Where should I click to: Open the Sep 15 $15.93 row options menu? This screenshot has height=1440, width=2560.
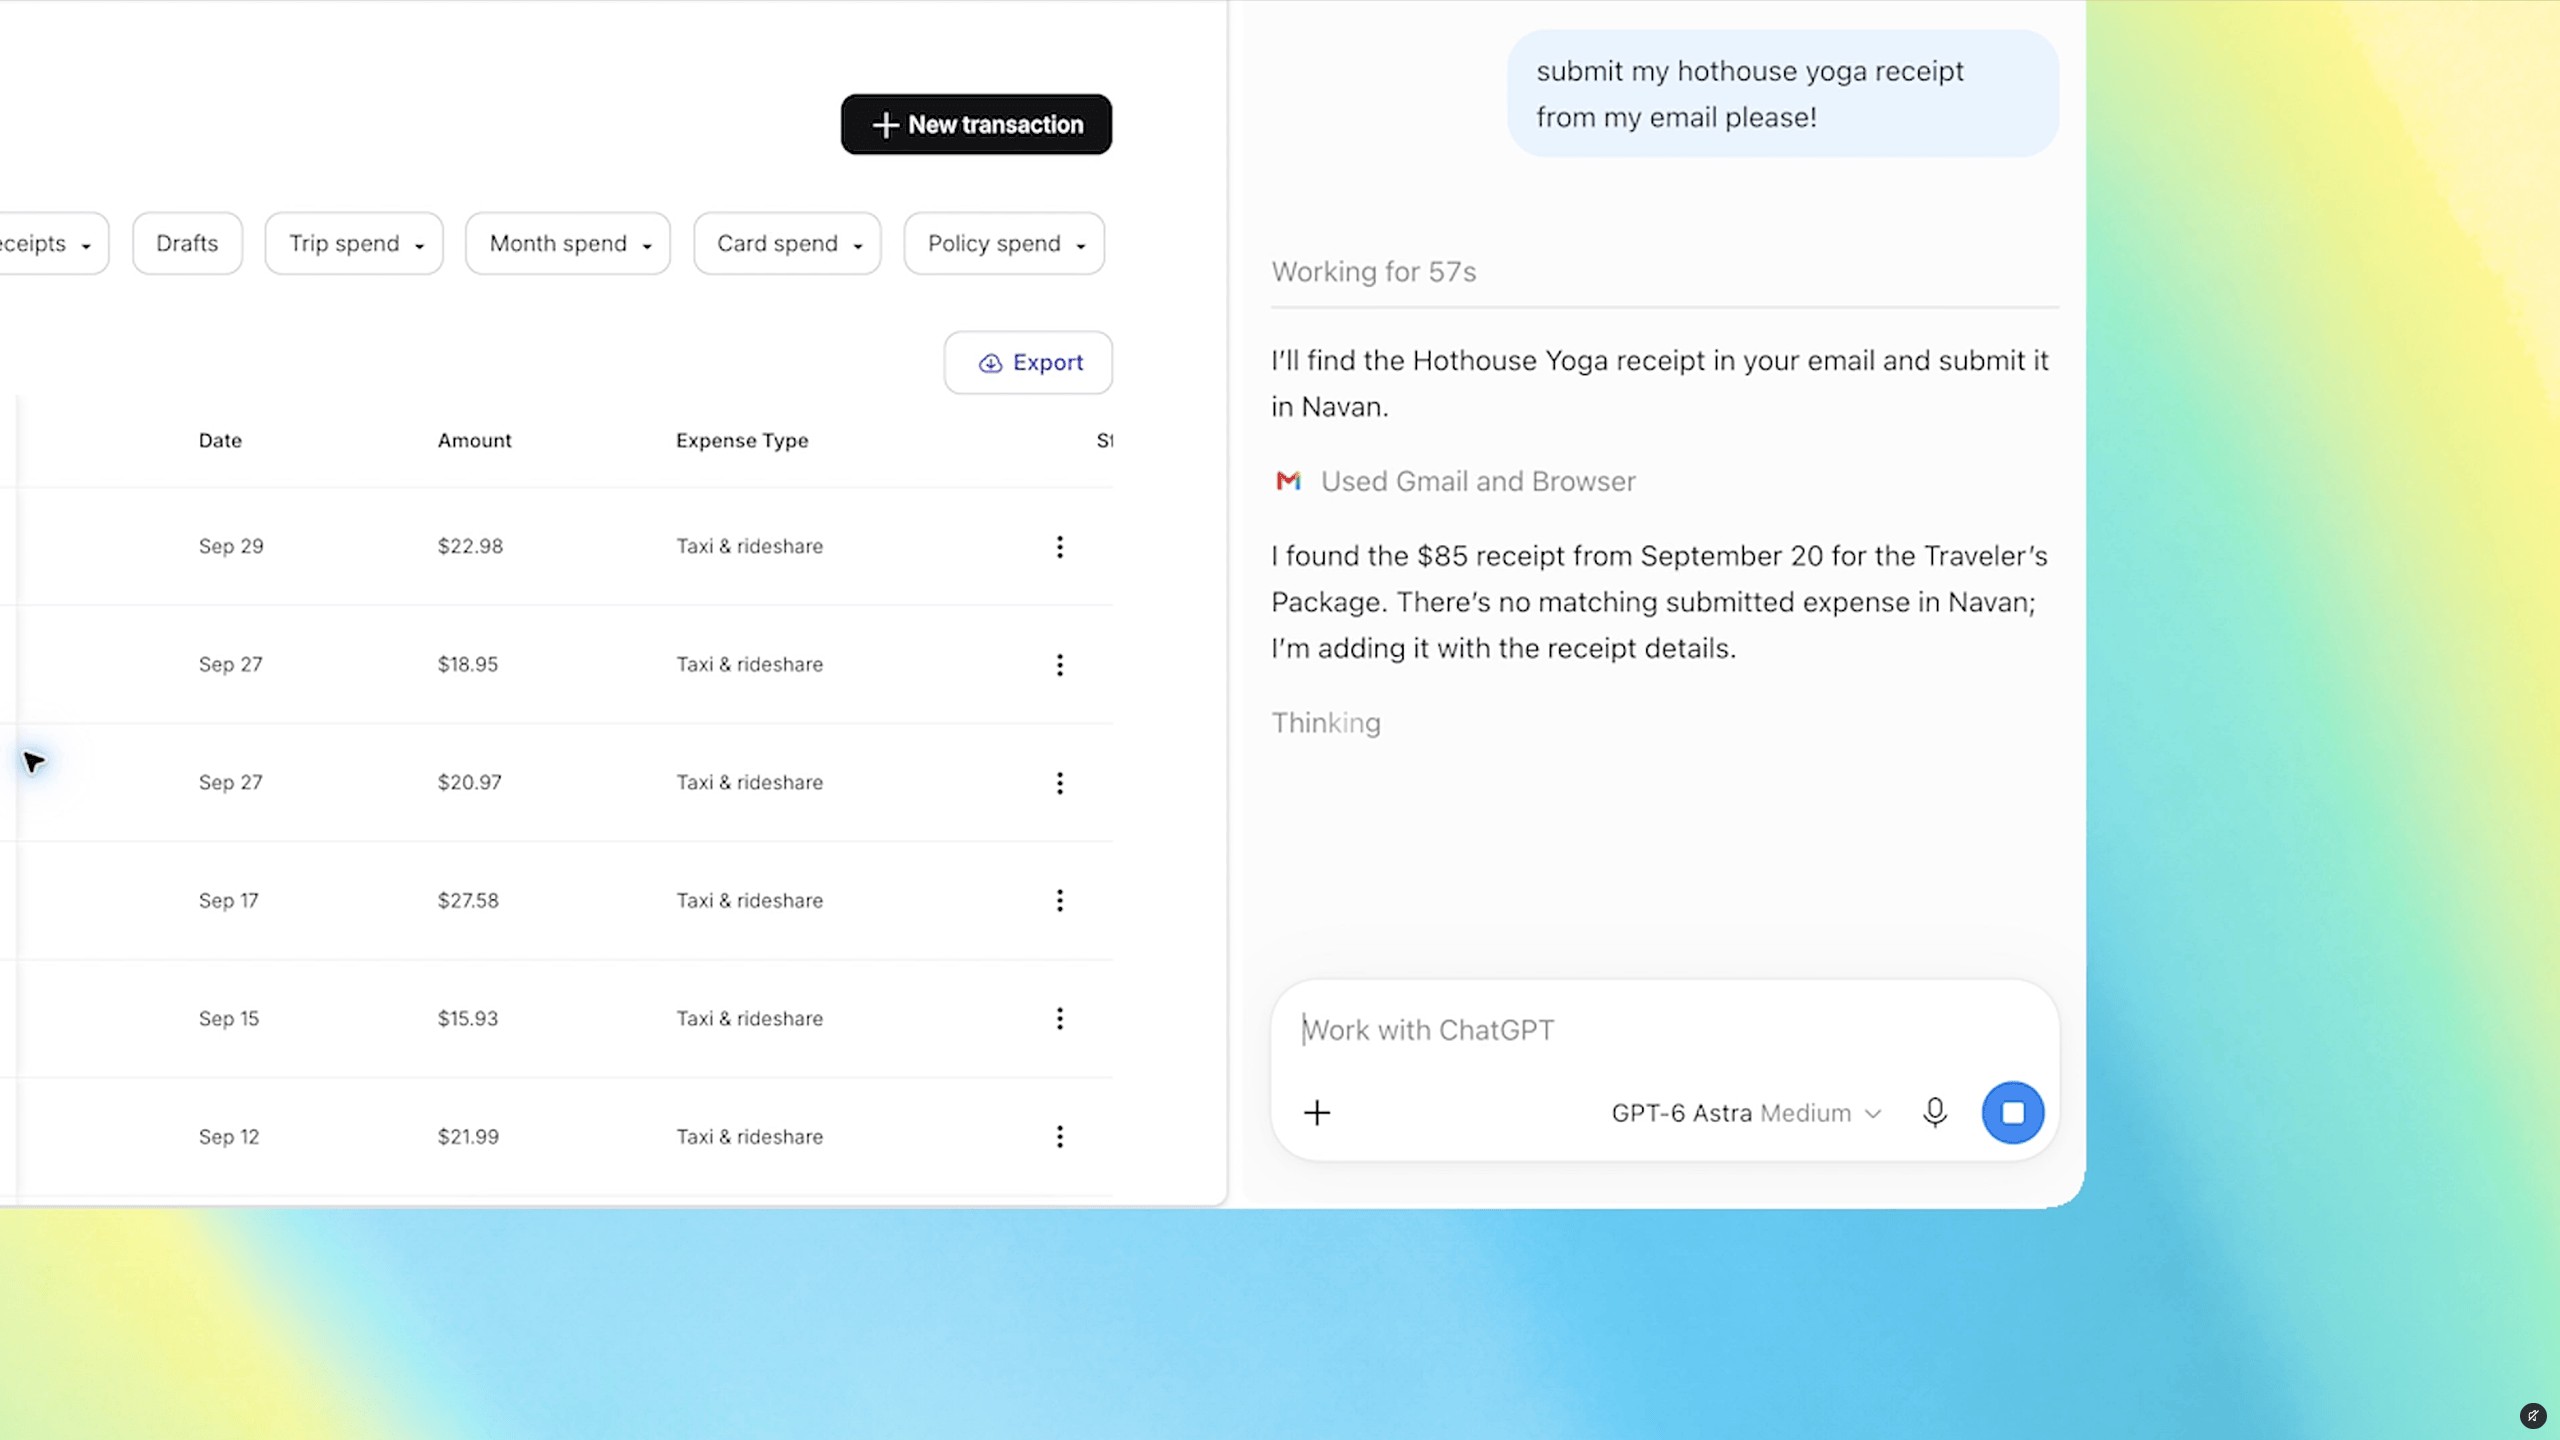click(1059, 1018)
